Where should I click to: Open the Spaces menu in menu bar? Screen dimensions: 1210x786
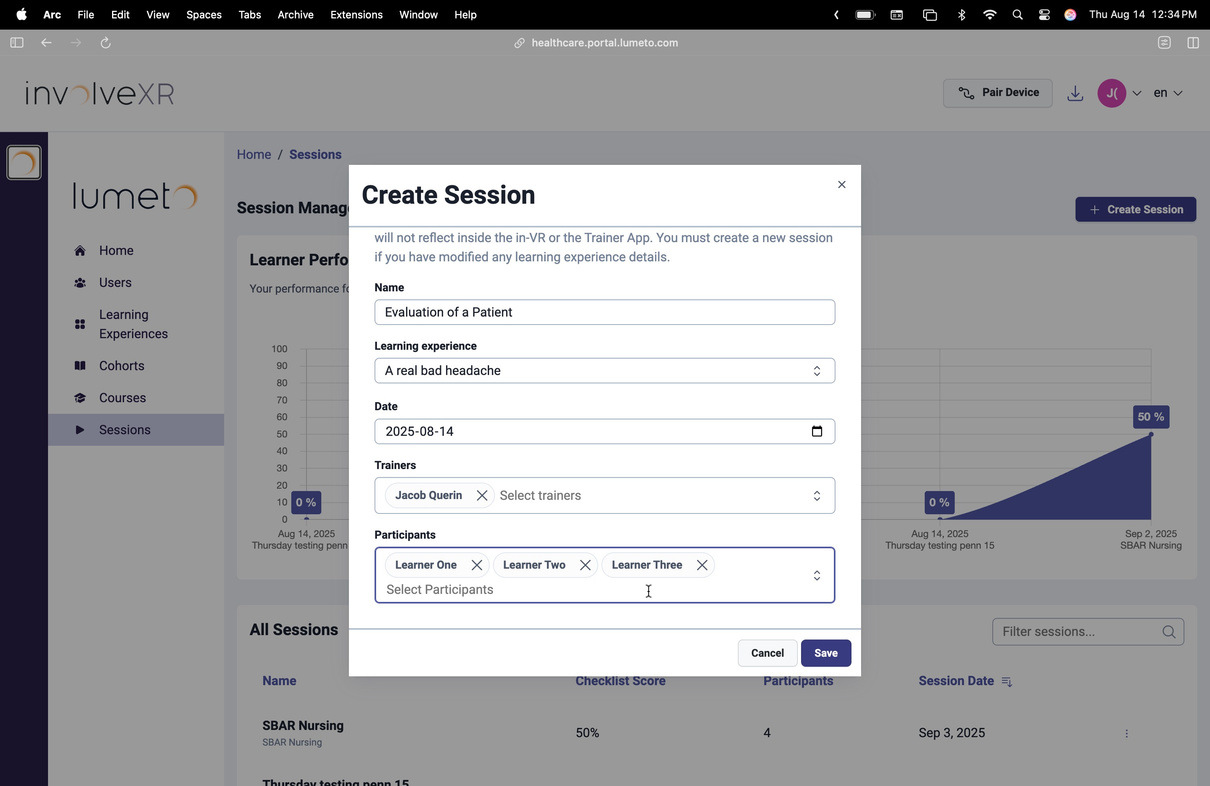pyautogui.click(x=204, y=15)
